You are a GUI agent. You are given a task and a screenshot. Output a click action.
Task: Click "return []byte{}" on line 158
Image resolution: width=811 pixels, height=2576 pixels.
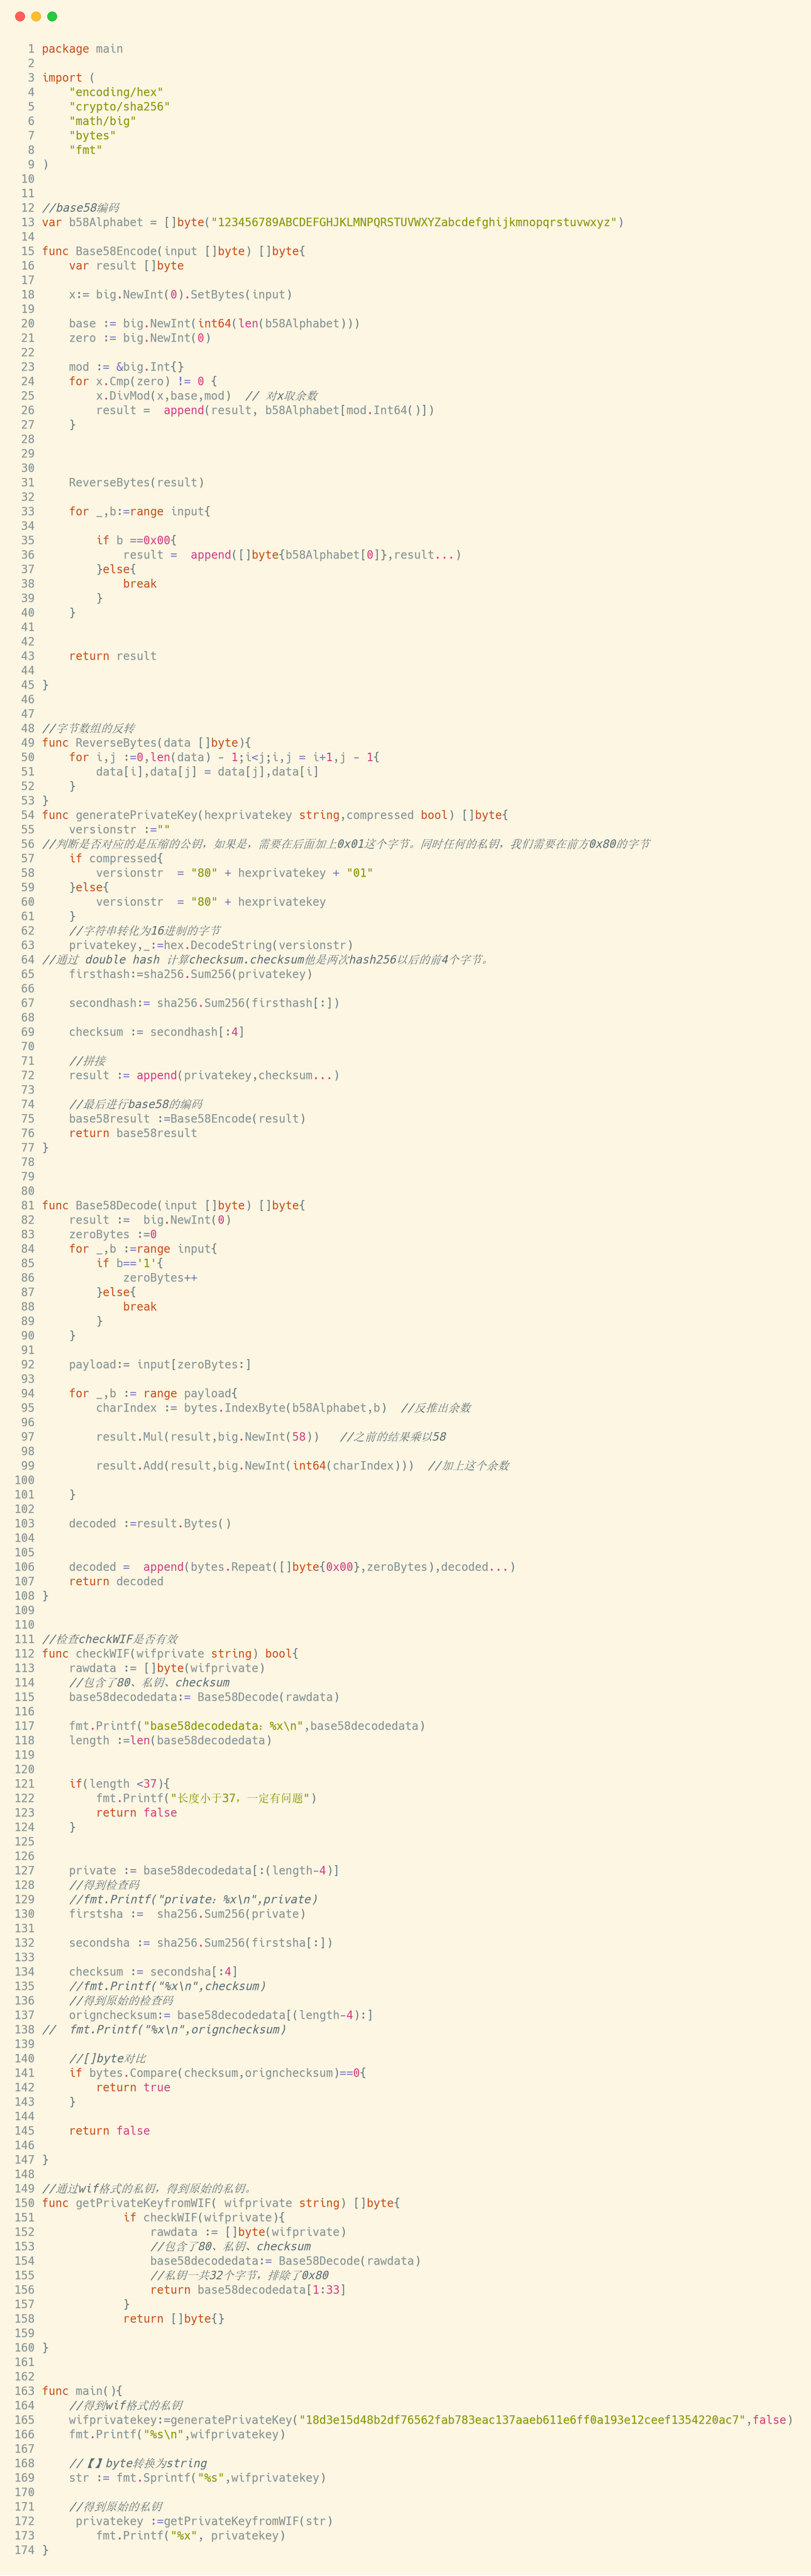point(174,2318)
